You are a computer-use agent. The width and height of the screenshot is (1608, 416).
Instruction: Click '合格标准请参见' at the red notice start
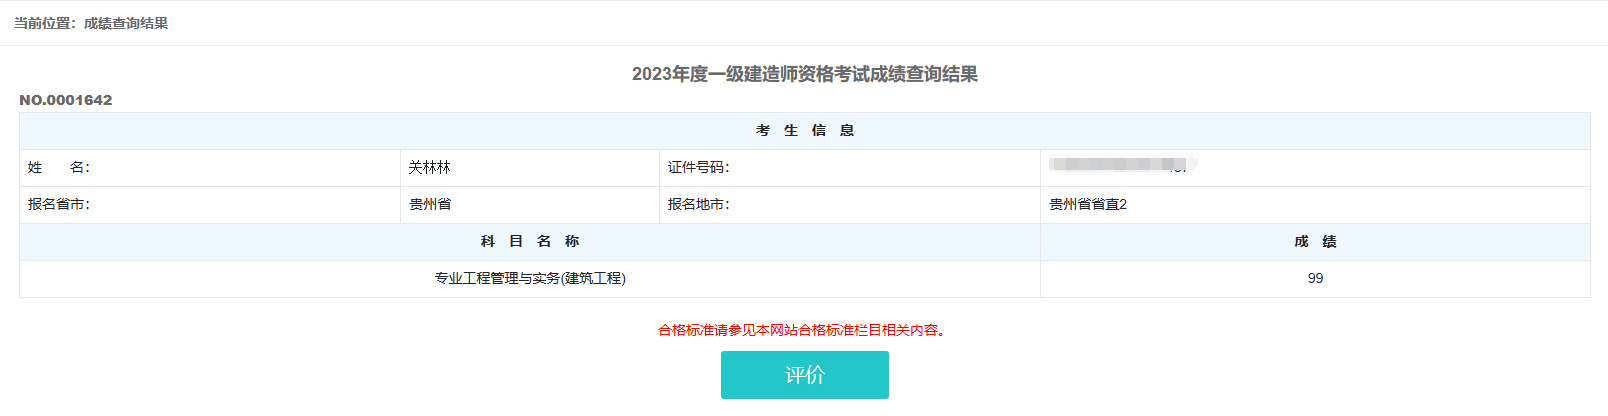(x=700, y=330)
